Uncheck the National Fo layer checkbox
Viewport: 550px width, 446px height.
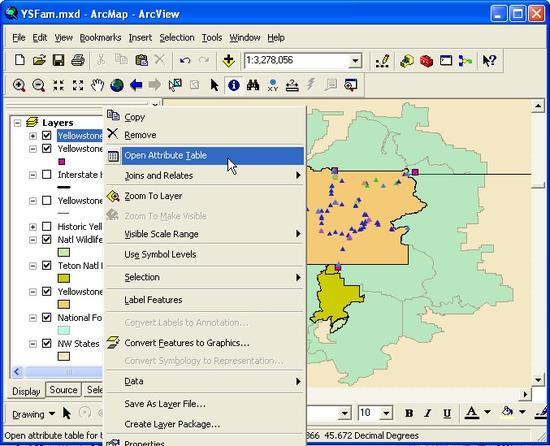point(47,317)
